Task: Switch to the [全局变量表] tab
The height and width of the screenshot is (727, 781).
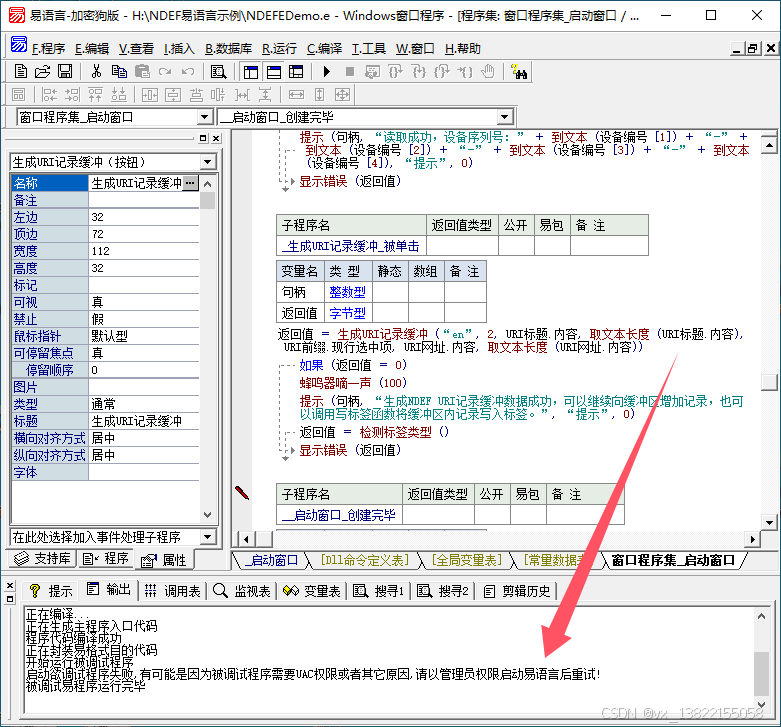Action: coord(466,560)
